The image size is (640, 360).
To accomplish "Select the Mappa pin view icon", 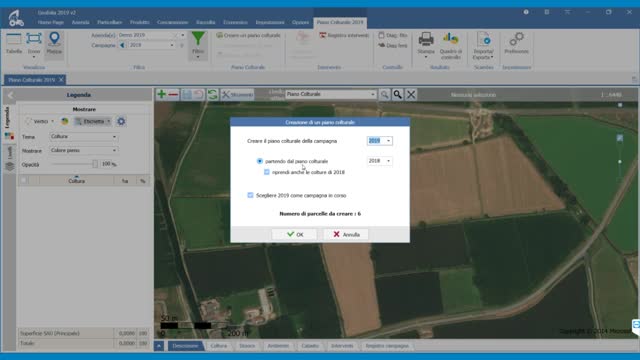I will 54,40.
